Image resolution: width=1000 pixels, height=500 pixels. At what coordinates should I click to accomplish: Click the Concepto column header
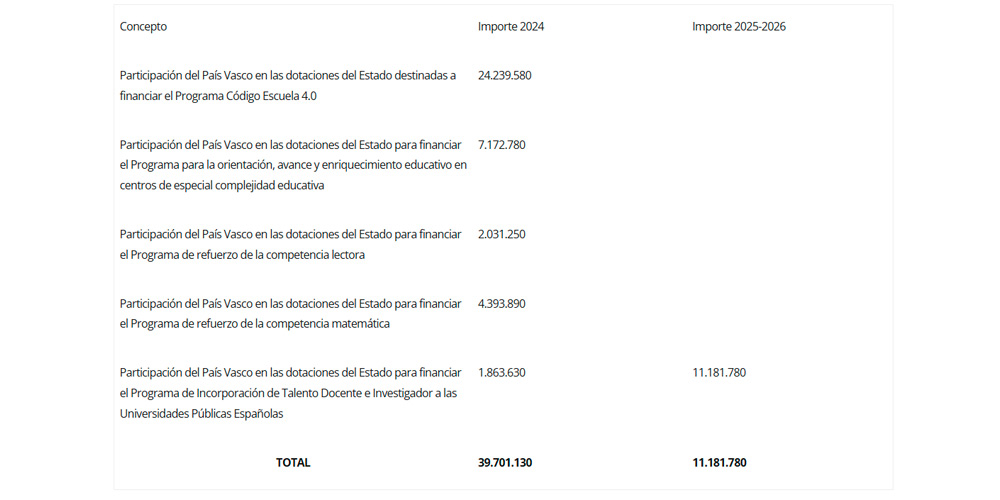coord(143,27)
